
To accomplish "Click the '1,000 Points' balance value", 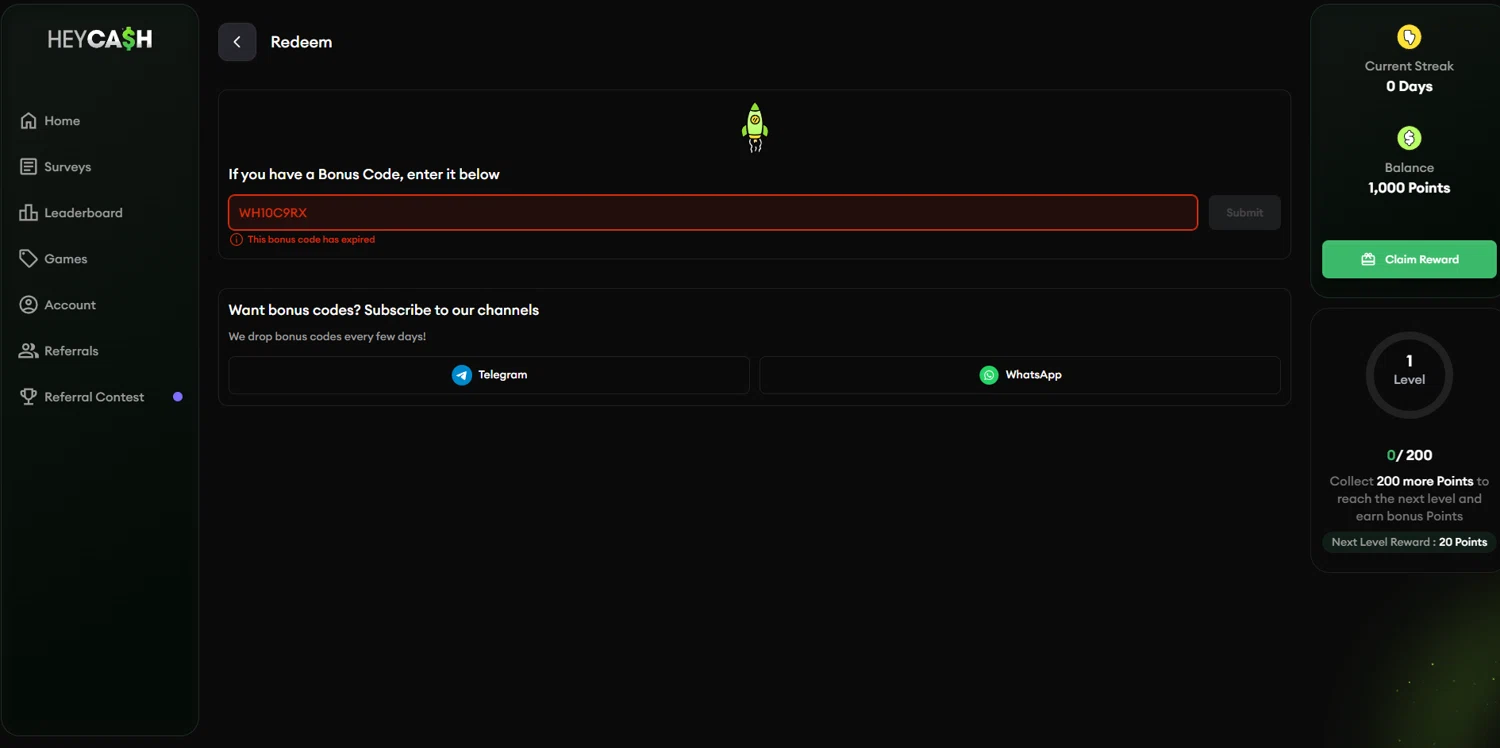I will coord(1409,188).
